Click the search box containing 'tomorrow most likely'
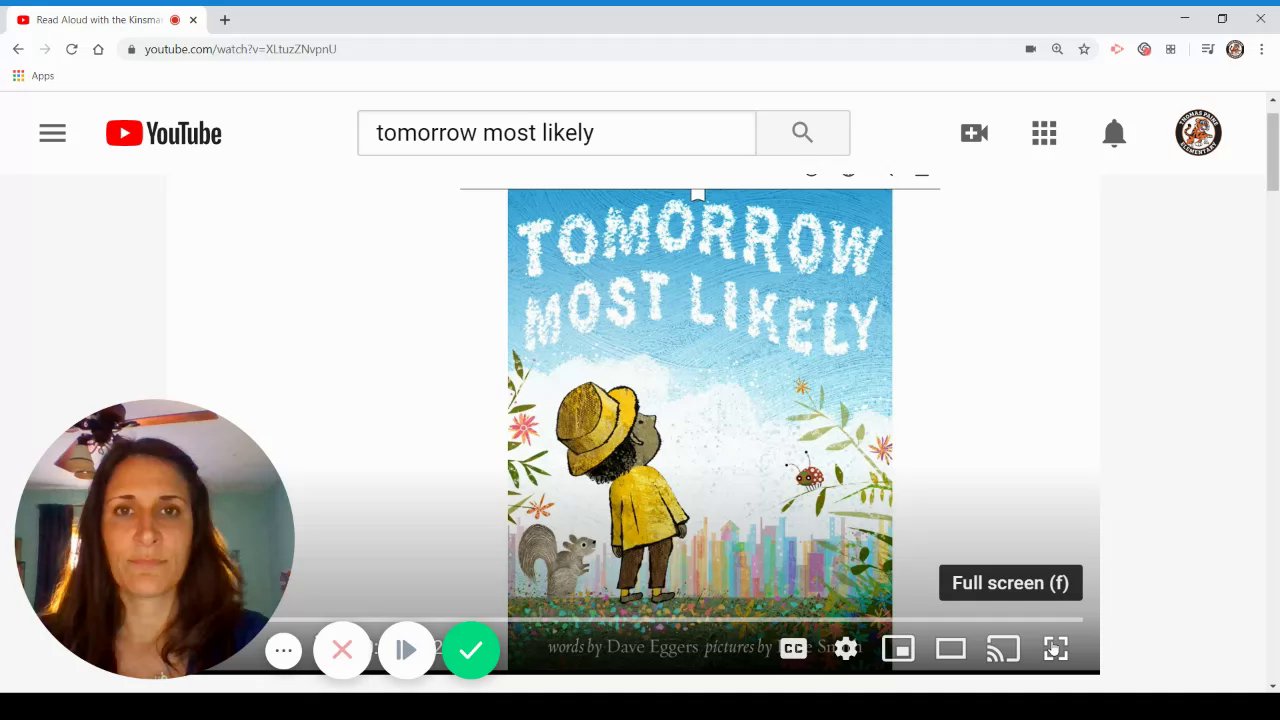 click(x=556, y=133)
